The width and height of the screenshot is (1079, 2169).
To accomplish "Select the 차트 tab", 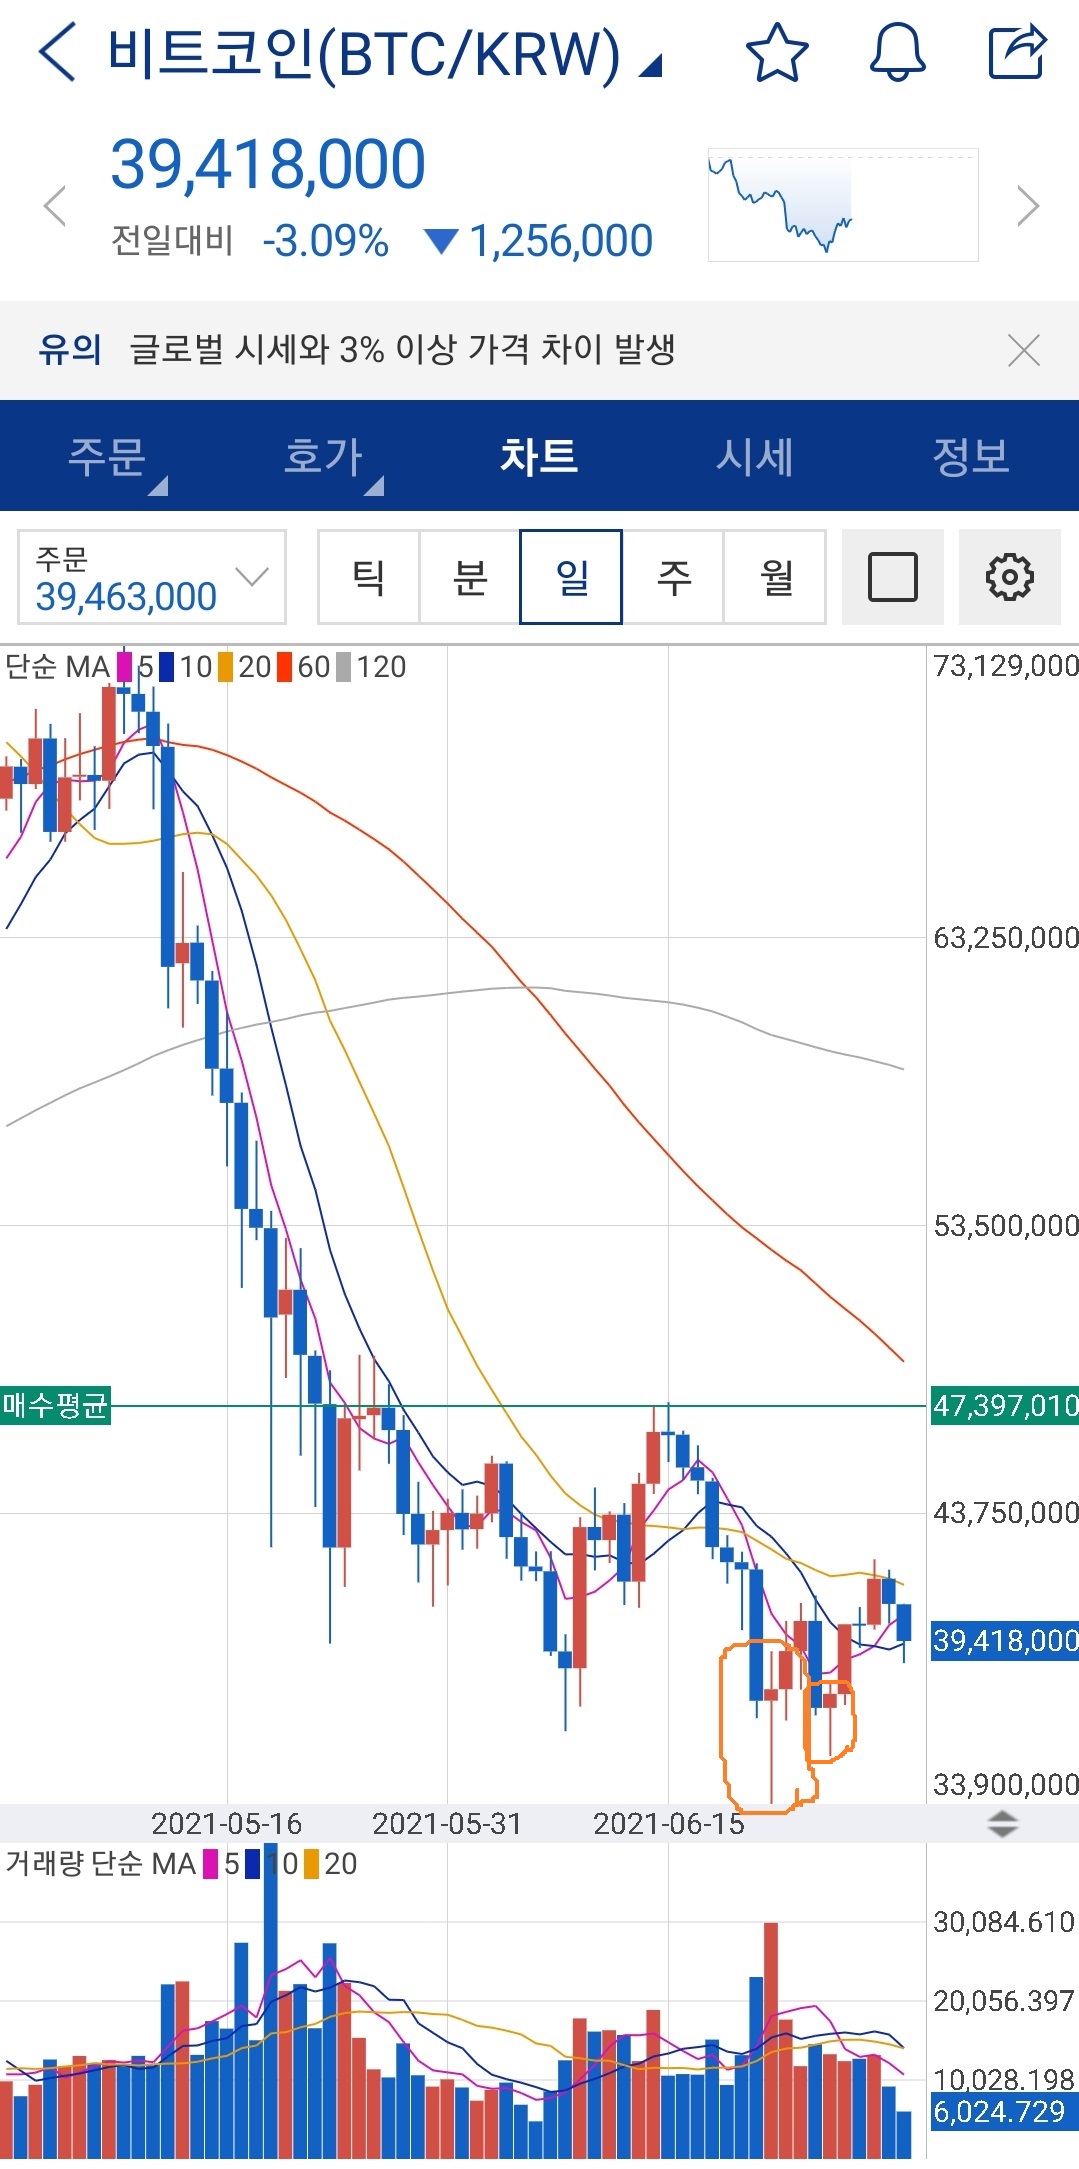I will coord(539,456).
